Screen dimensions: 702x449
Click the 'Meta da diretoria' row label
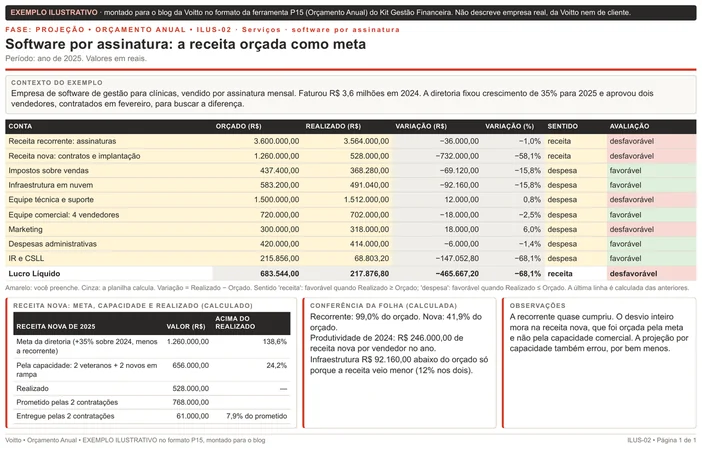pos(87,346)
